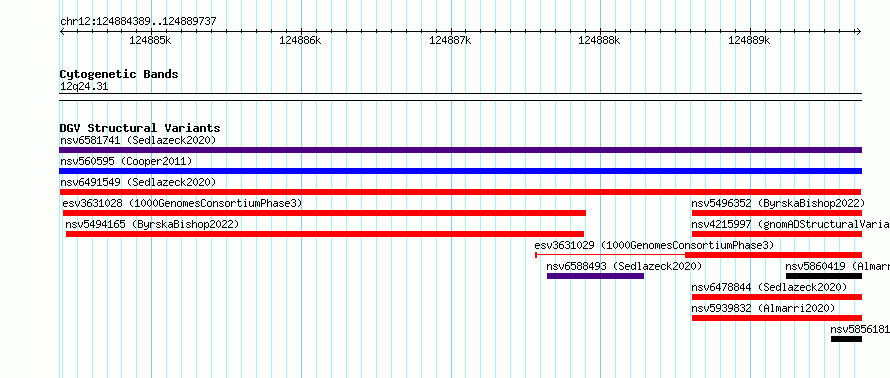Select the red nsv5494165 variant bar

pyautogui.click(x=325, y=234)
